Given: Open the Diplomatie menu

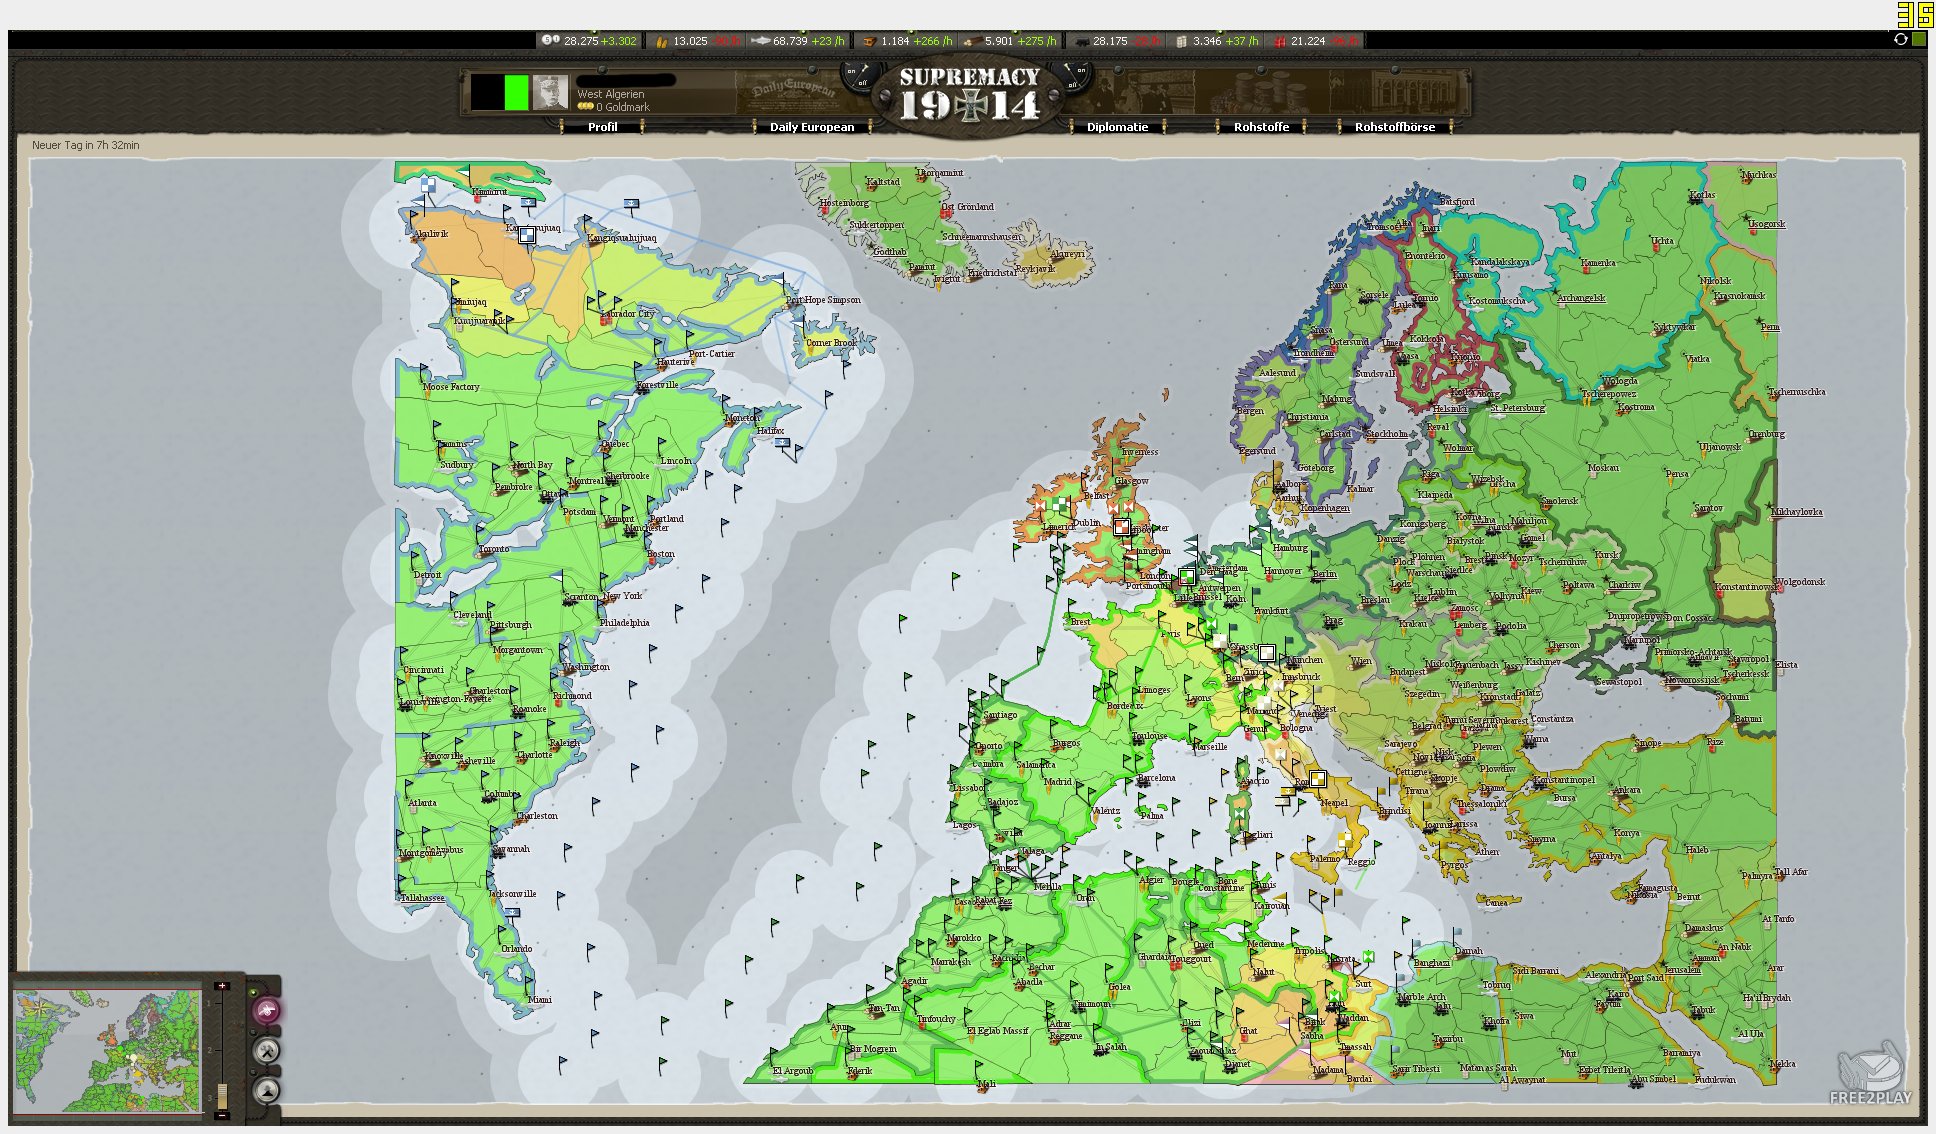Looking at the screenshot, I should (1117, 127).
